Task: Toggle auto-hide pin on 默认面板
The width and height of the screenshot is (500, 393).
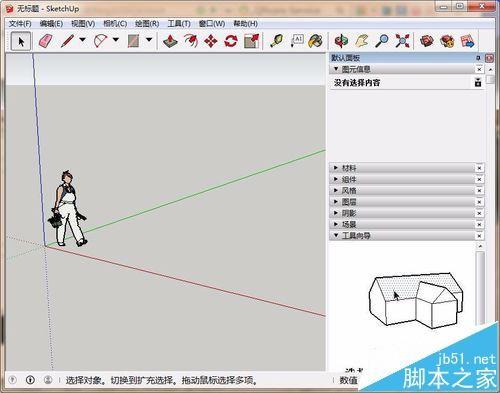Action: point(478,58)
